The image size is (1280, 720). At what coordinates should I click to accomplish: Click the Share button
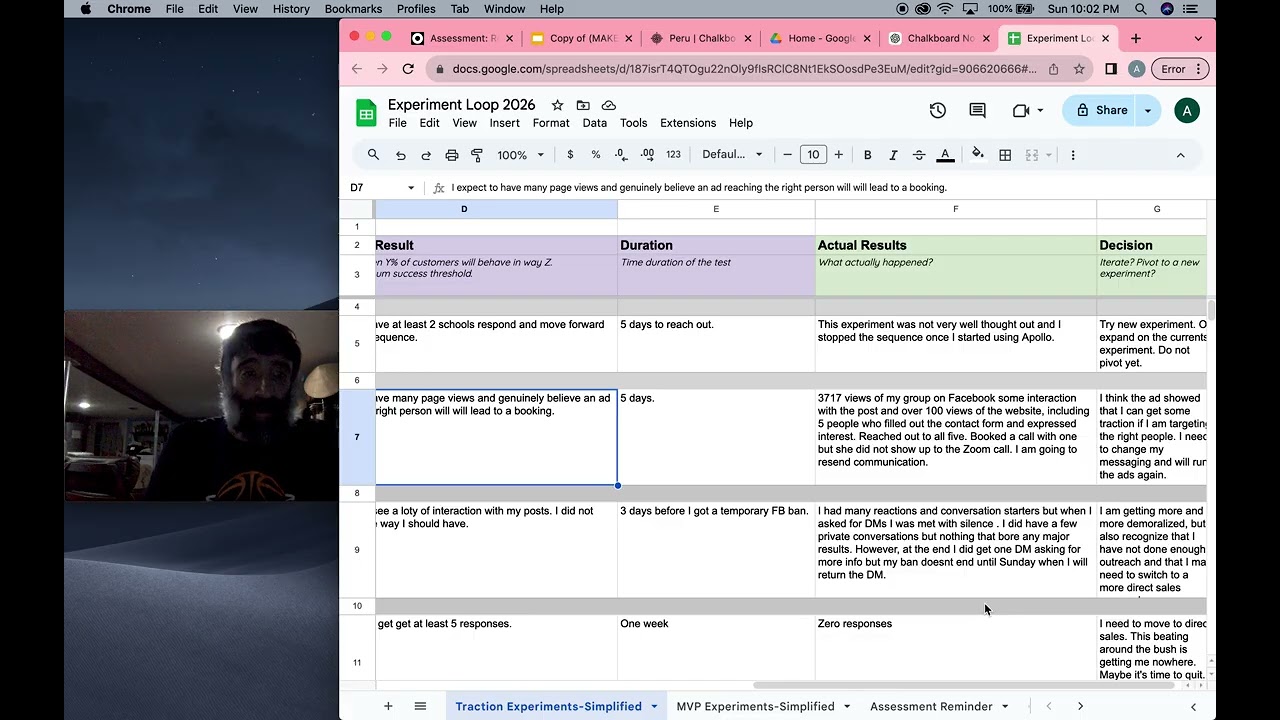coord(1100,111)
